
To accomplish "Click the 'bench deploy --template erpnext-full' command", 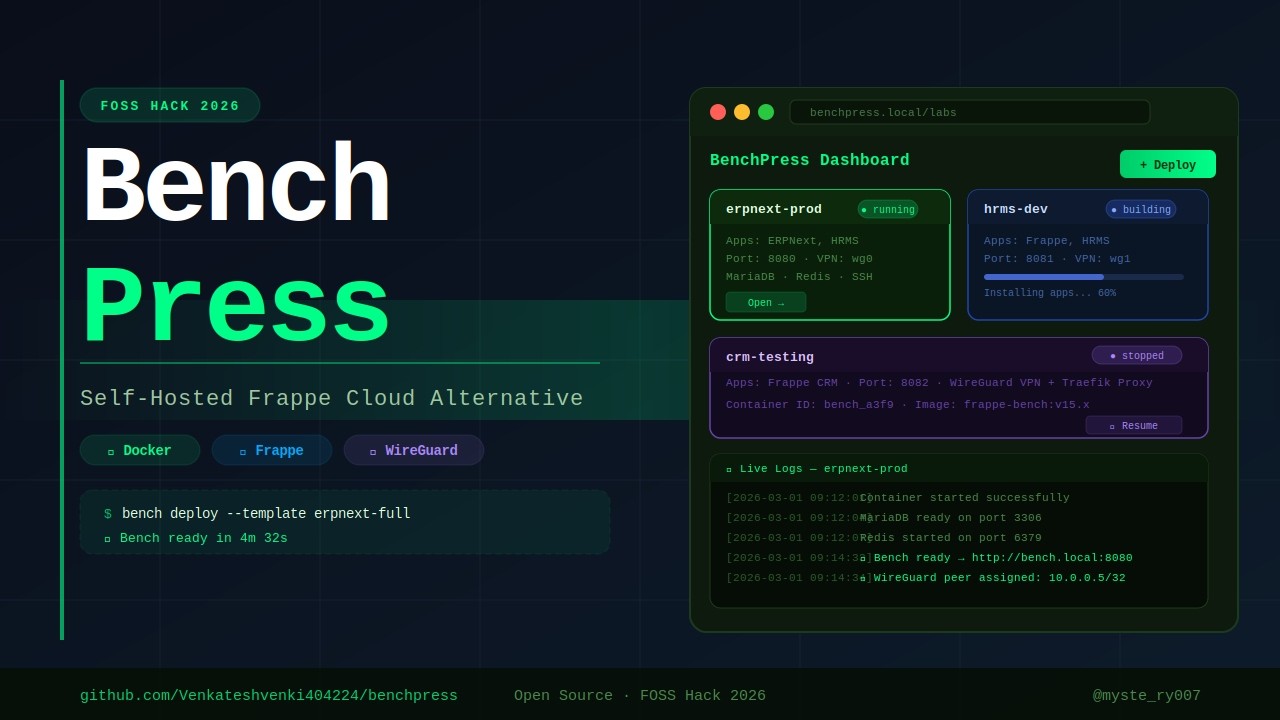I will [266, 513].
